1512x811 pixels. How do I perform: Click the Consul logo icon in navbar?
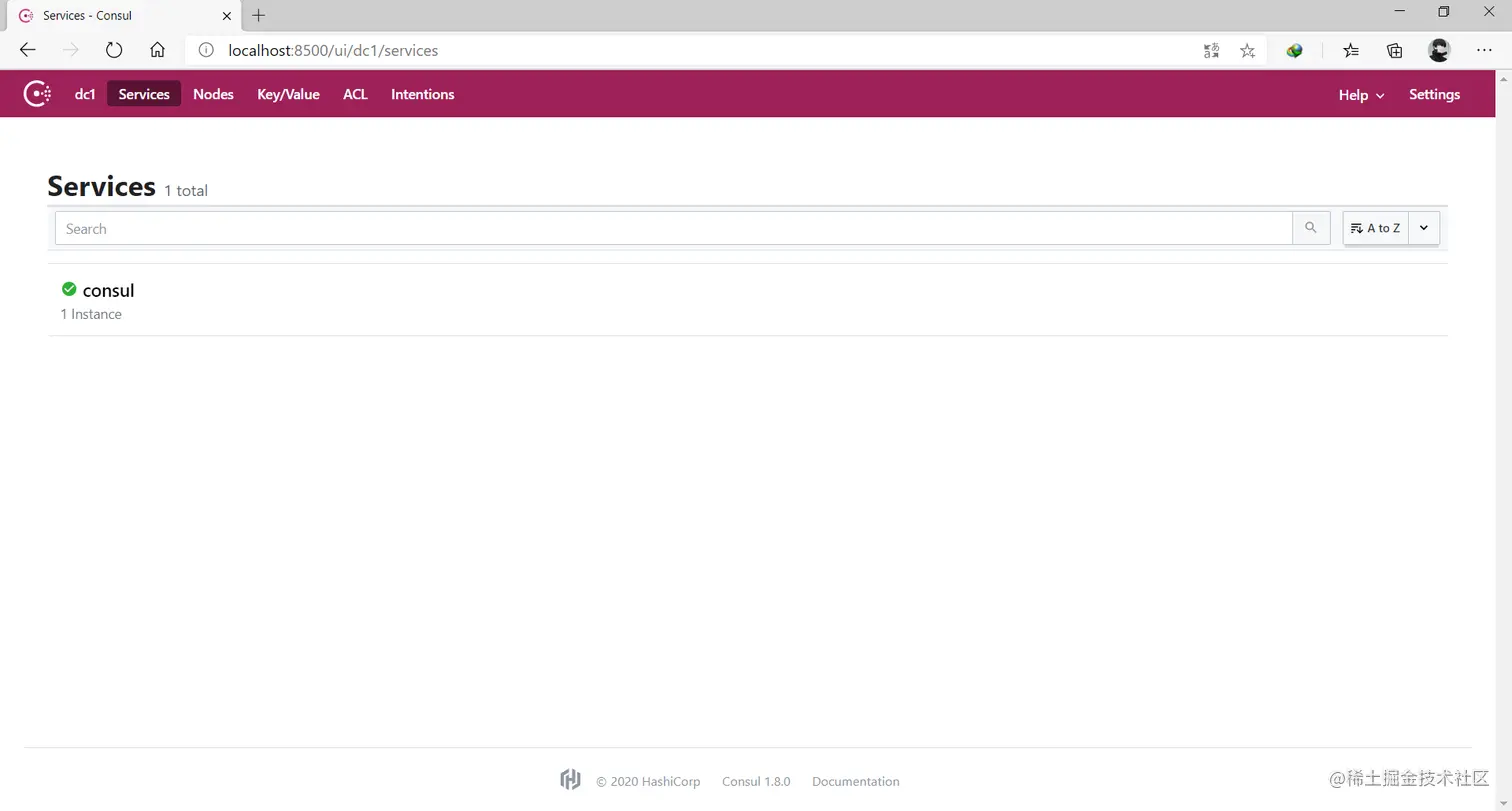[x=37, y=94]
